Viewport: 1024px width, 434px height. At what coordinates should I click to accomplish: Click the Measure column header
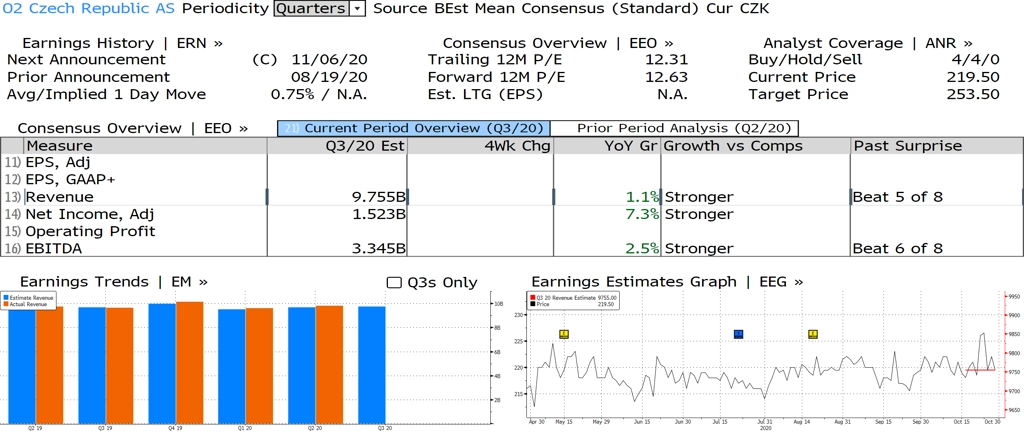[144, 146]
